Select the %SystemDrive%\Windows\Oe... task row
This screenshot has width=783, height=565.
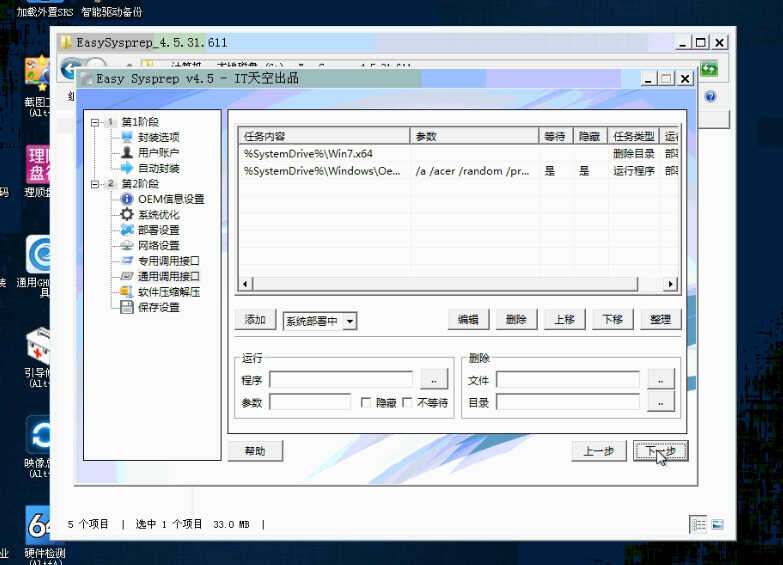pyautogui.click(x=459, y=171)
